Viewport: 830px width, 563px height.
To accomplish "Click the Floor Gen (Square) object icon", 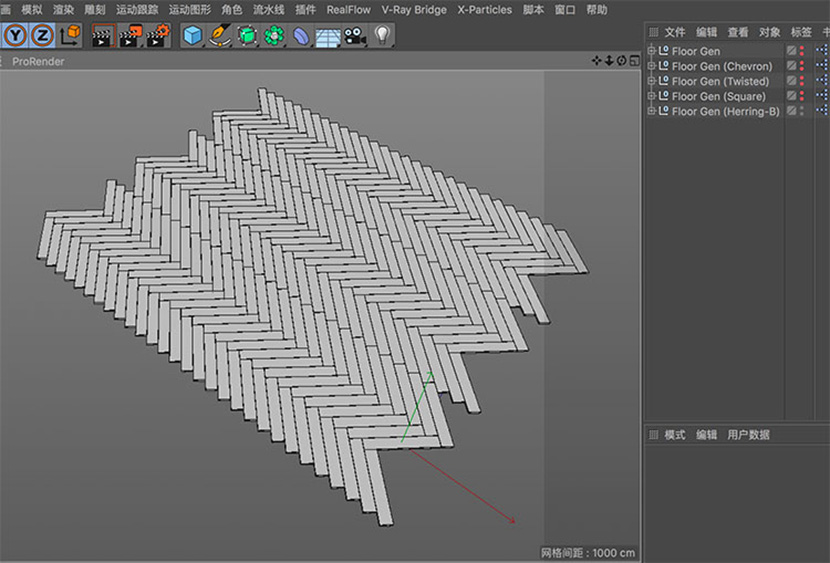I will point(663,96).
